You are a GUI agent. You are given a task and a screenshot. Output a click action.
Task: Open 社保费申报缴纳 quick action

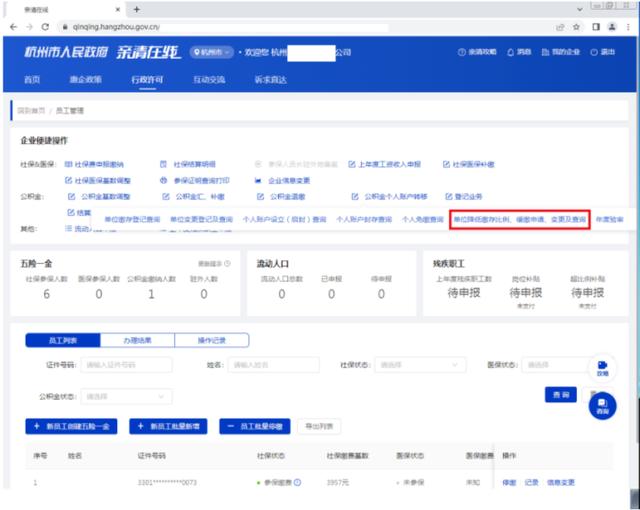[x=94, y=164]
